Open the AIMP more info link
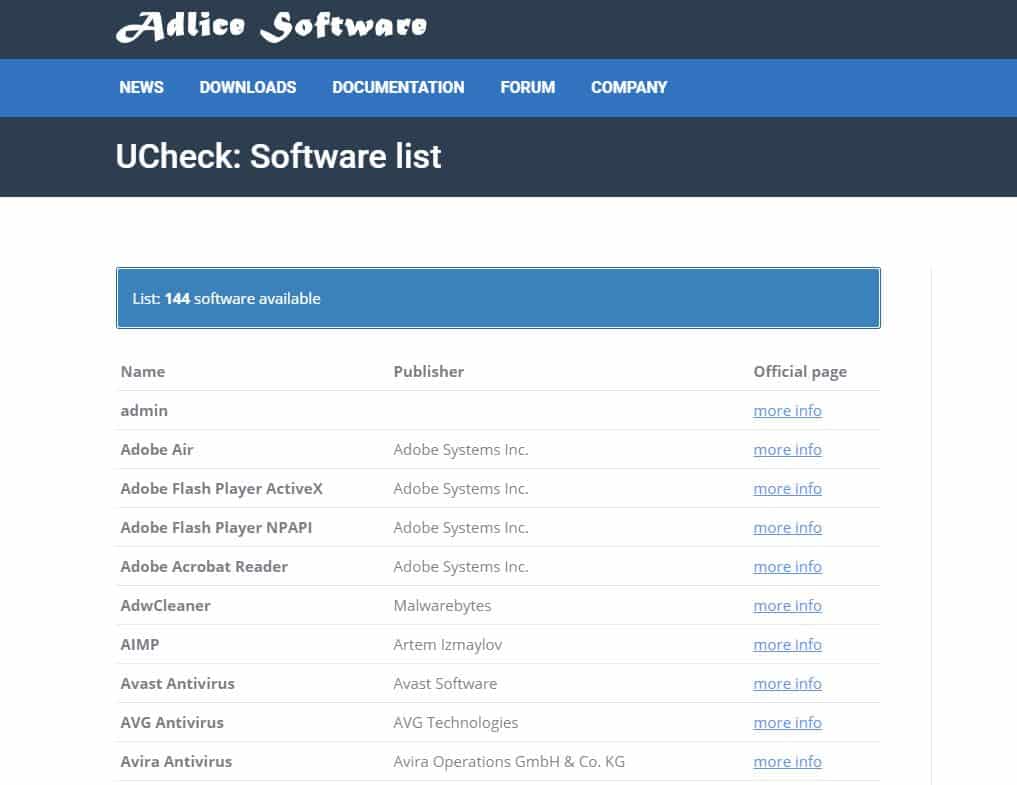1017x785 pixels. pos(787,645)
